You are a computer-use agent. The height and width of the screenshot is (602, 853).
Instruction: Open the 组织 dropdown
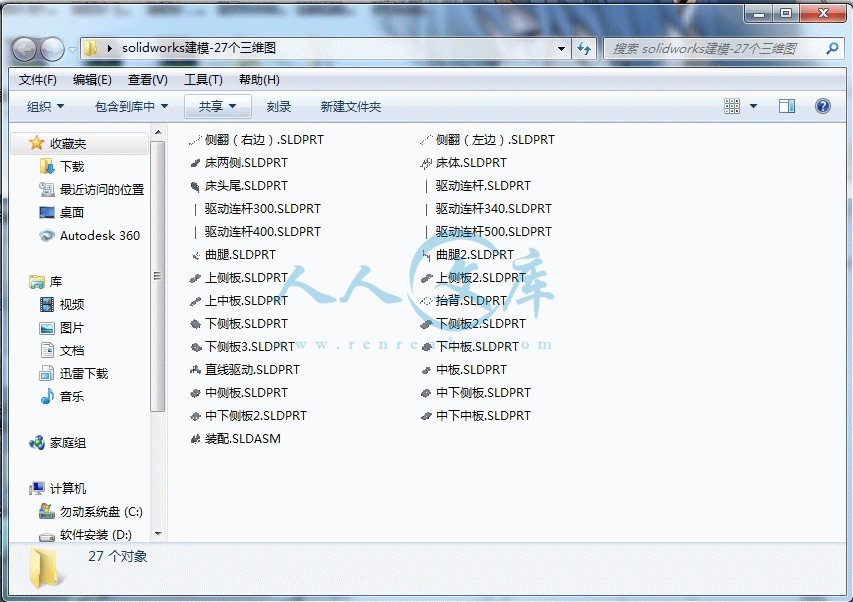coord(45,107)
